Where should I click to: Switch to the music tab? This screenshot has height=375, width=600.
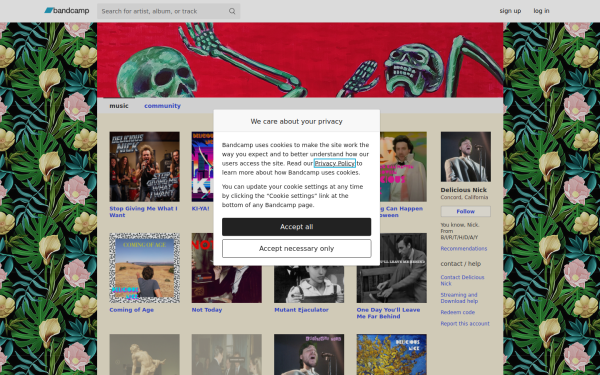[119, 106]
